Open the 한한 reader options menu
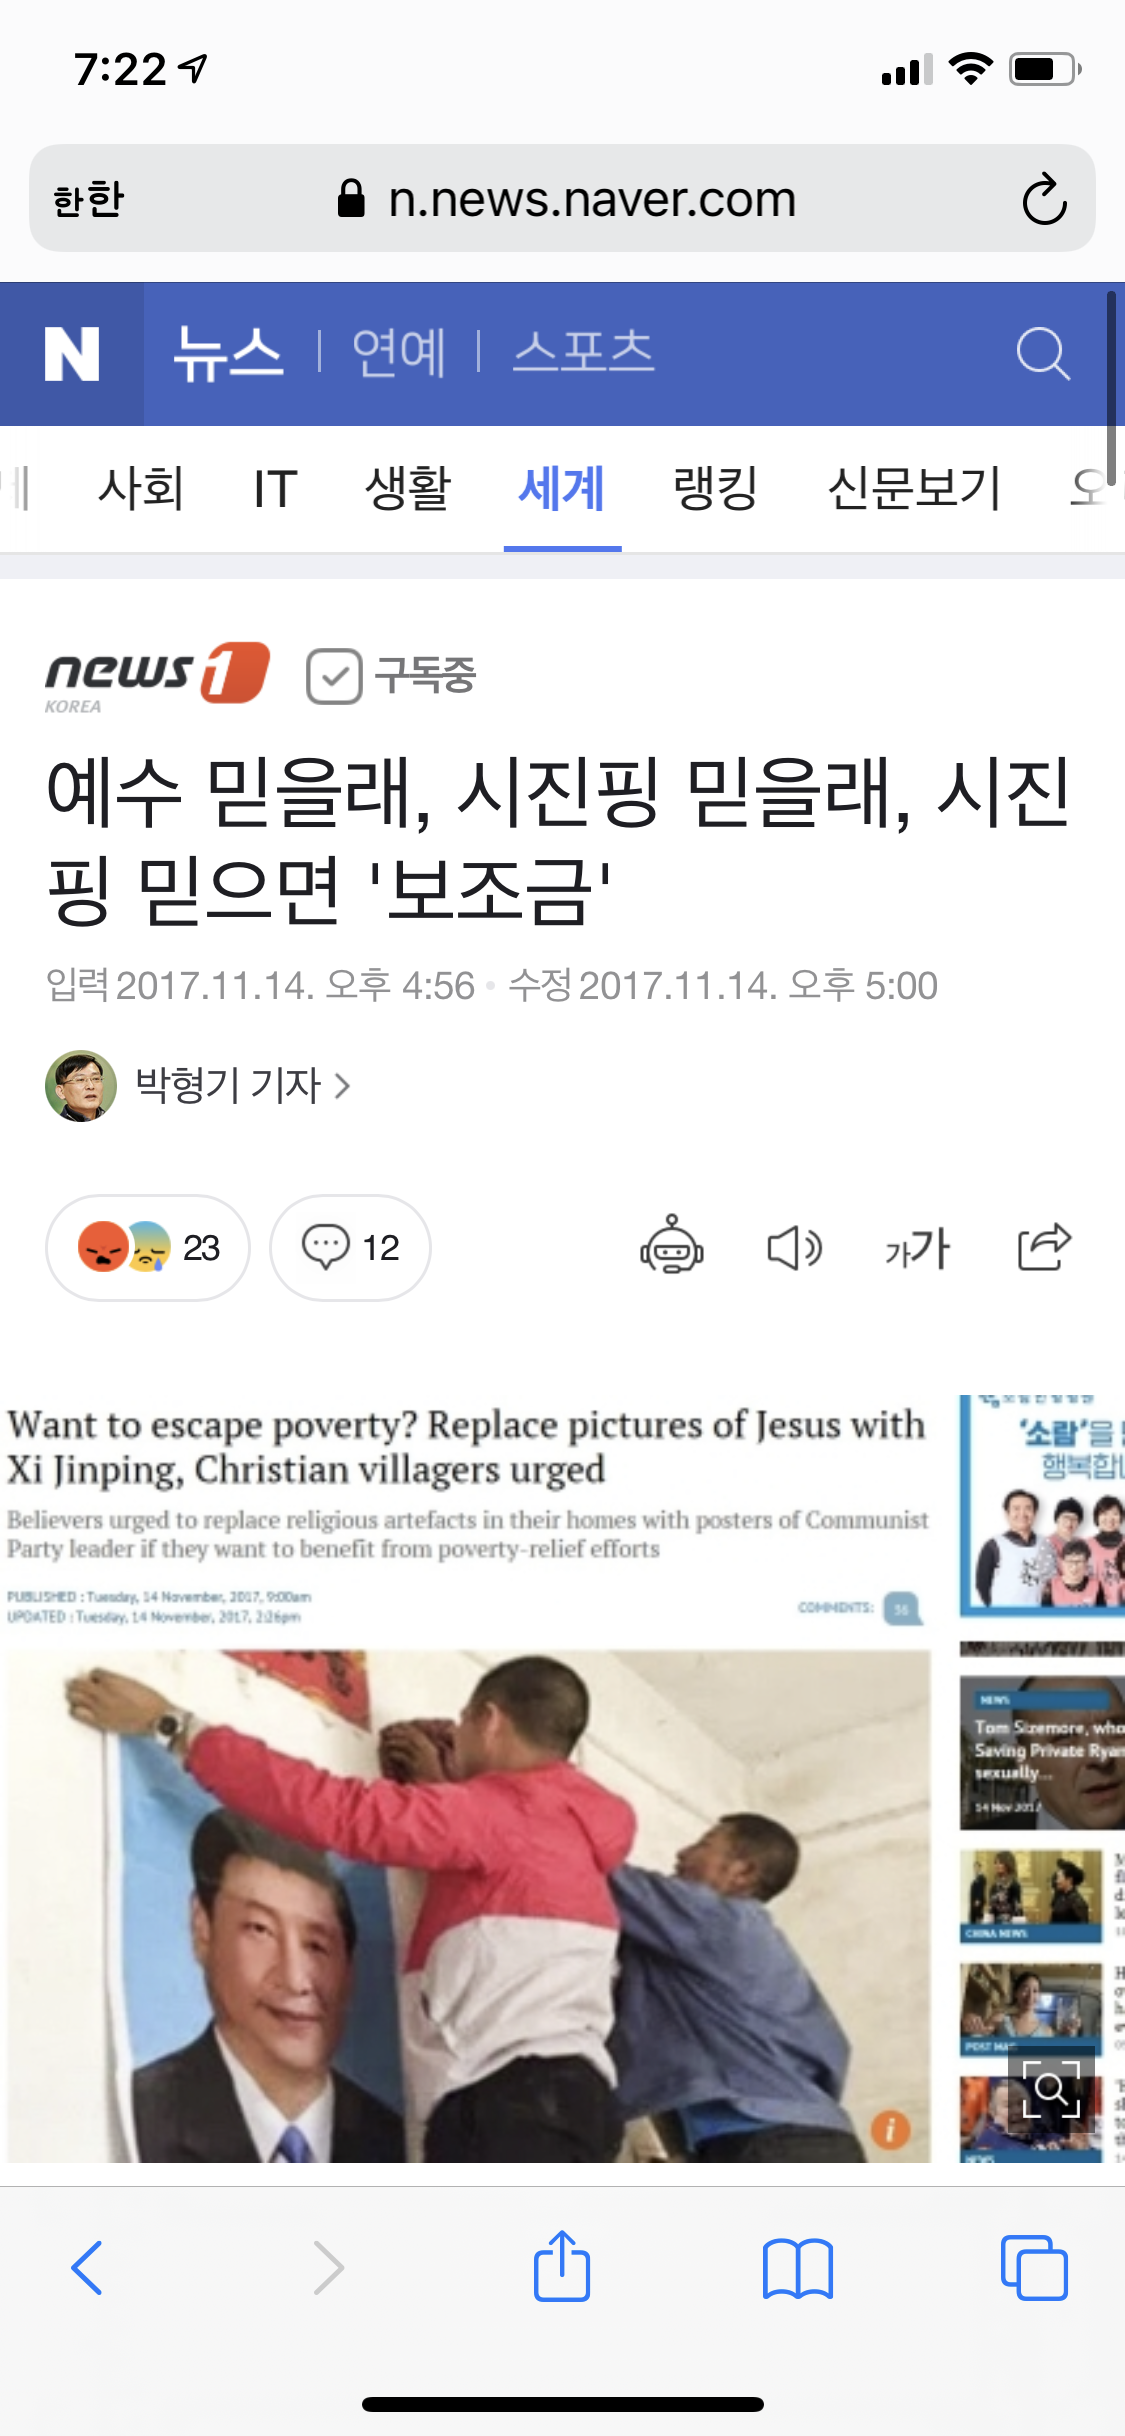The image size is (1125, 2436). coord(89,199)
